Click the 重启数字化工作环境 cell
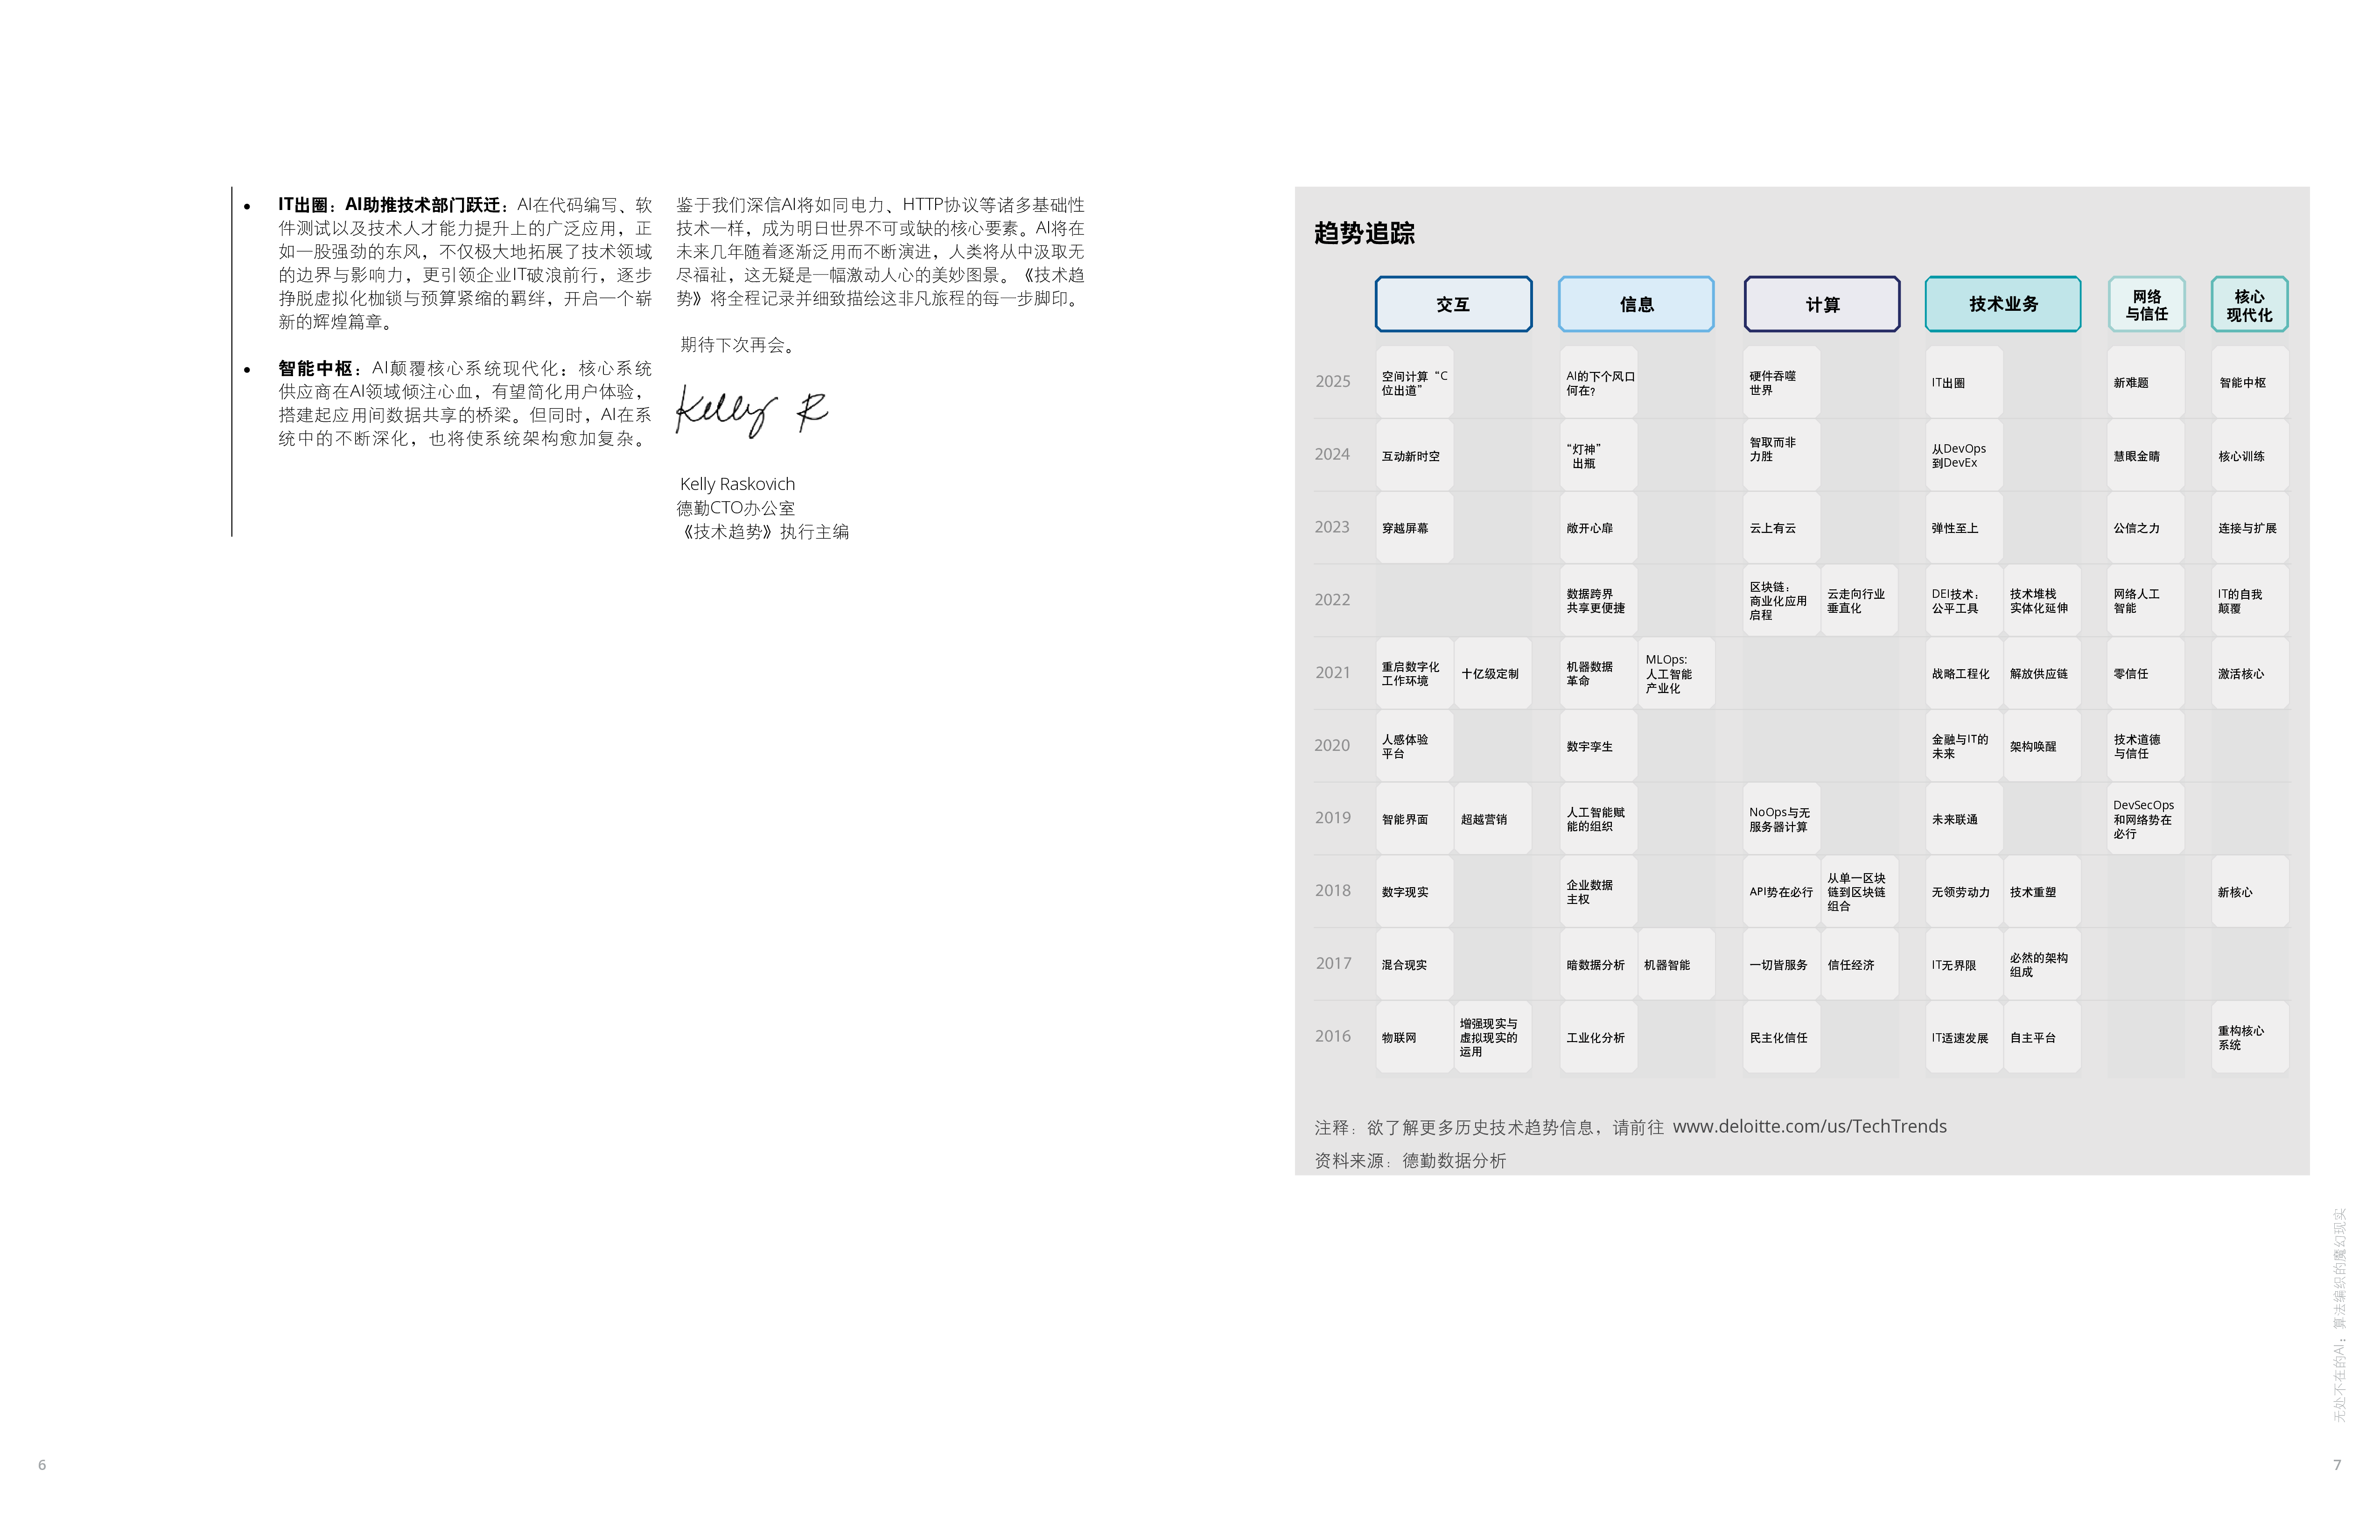This screenshot has width=2380, height=1540. pos(1414,673)
